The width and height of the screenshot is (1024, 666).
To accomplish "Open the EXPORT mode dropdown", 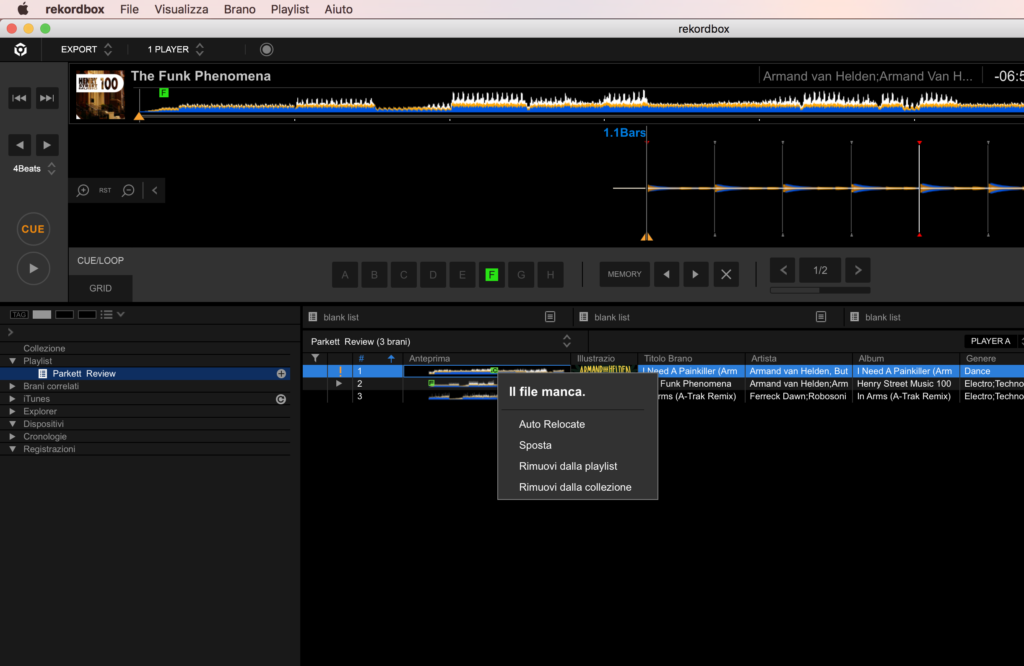I will click(x=87, y=49).
